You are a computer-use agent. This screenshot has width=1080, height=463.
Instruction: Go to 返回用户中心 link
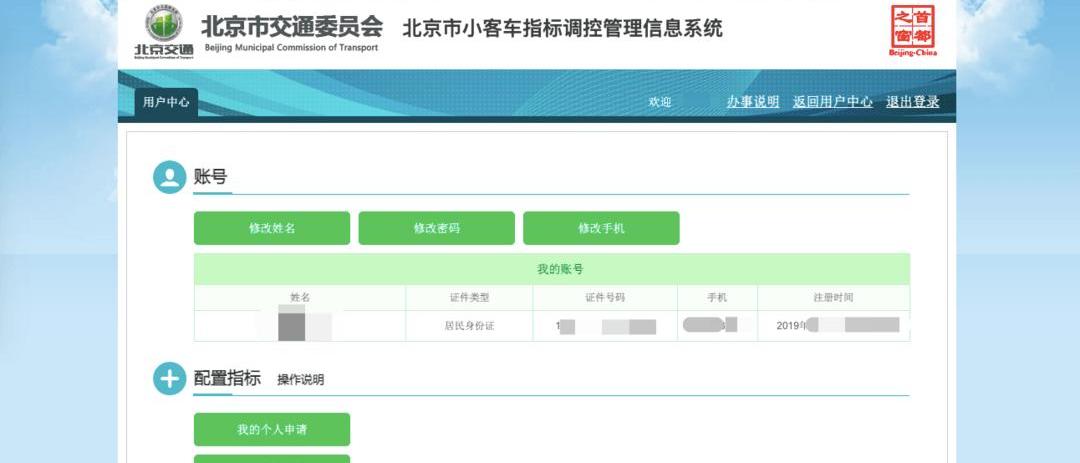point(833,102)
